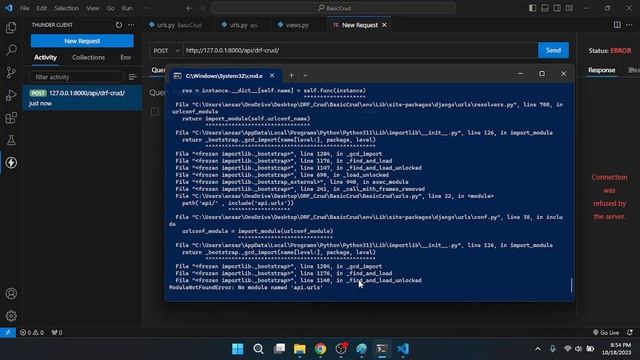Open editor more actions ellipsis
Screen dimensions: 640x360
(629, 25)
